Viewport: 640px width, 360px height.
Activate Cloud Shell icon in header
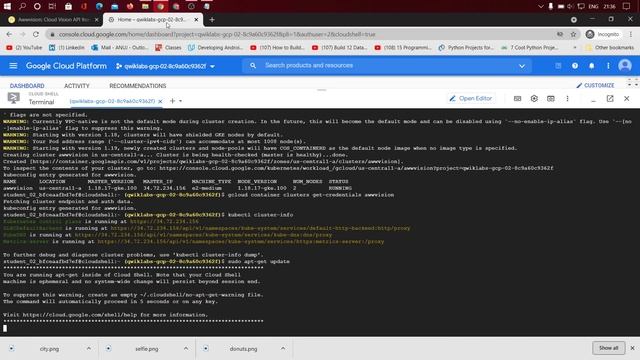coord(558,66)
